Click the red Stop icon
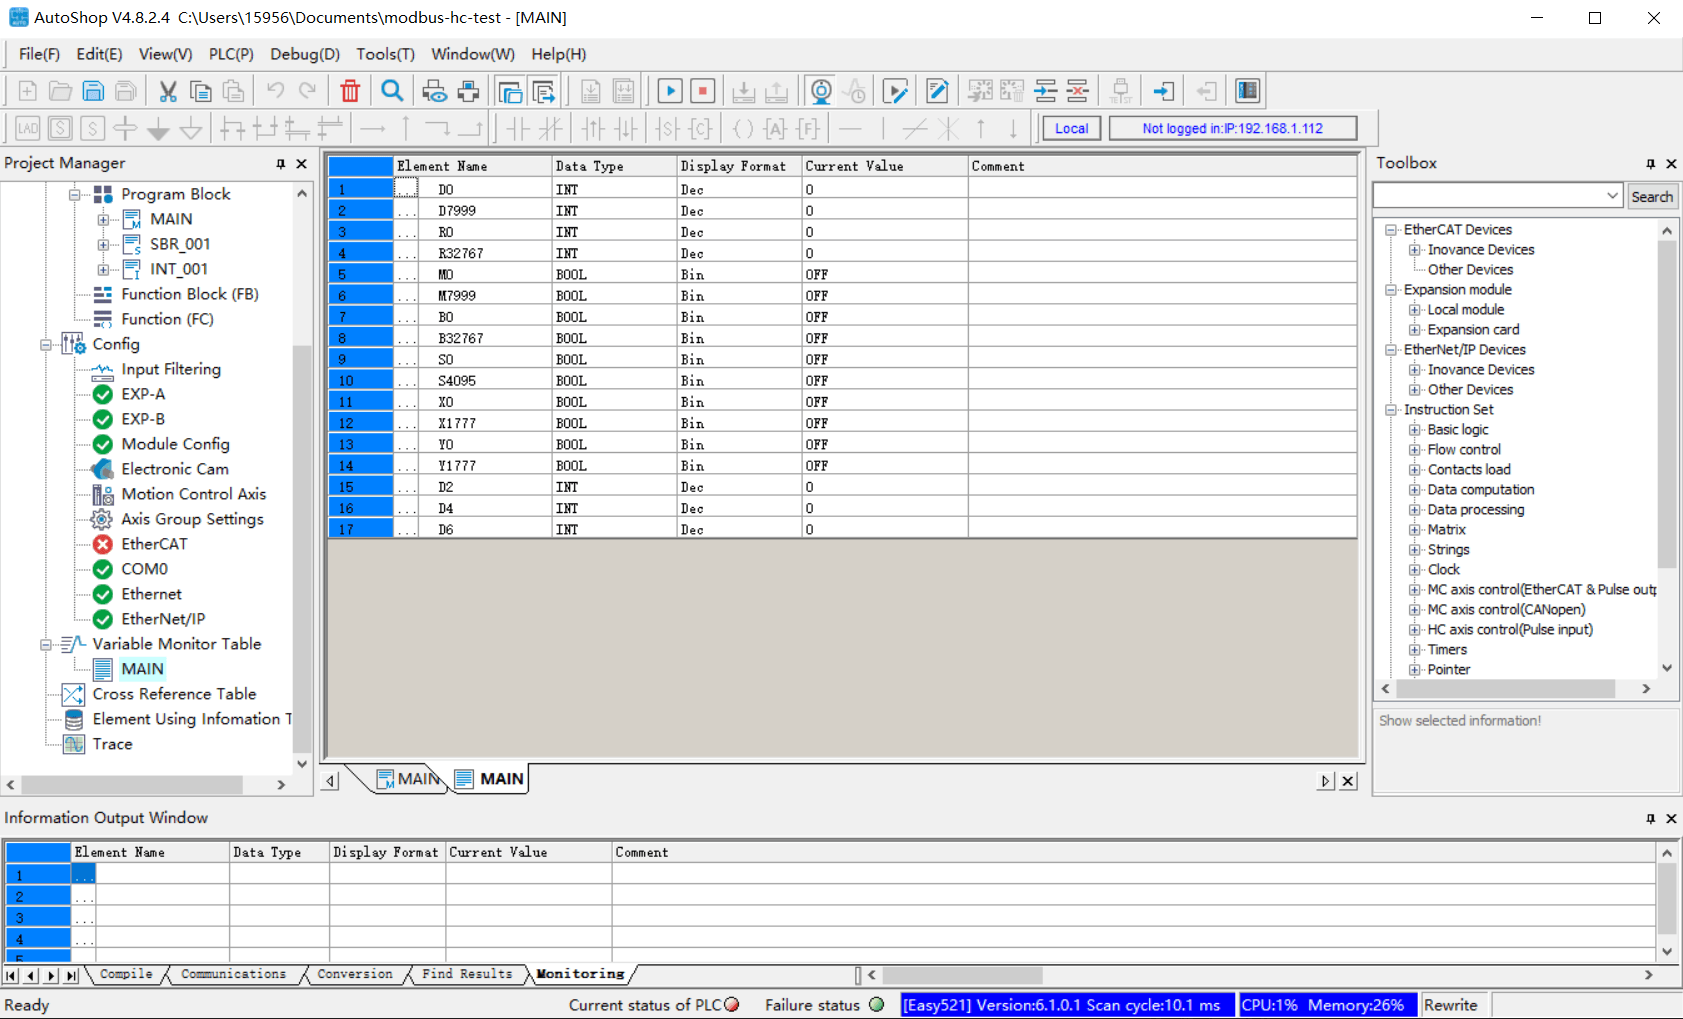This screenshot has height=1019, width=1683. [703, 90]
